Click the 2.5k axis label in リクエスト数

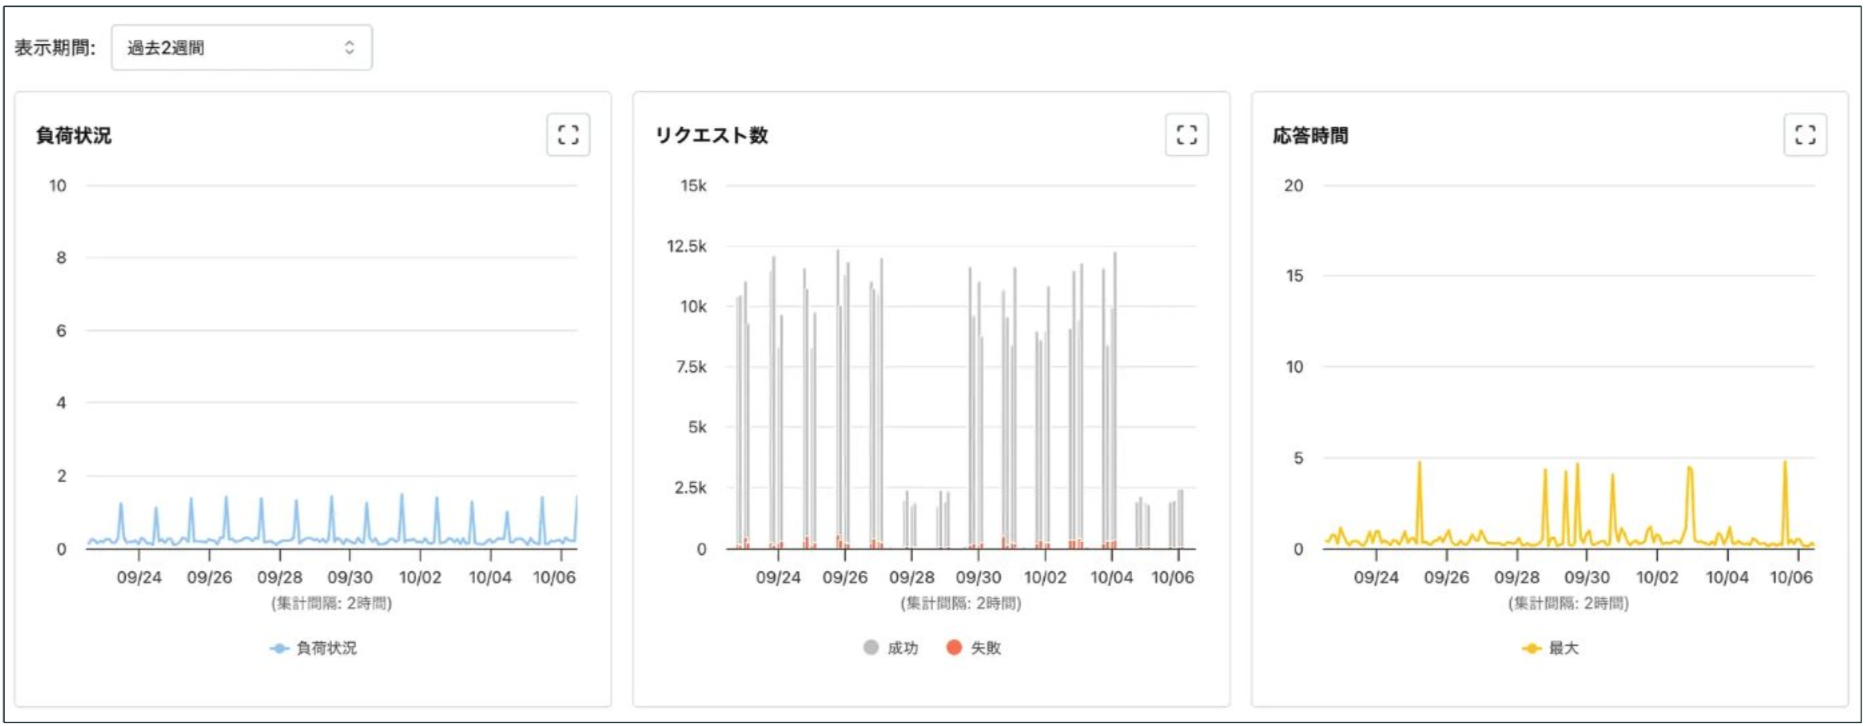(691, 488)
